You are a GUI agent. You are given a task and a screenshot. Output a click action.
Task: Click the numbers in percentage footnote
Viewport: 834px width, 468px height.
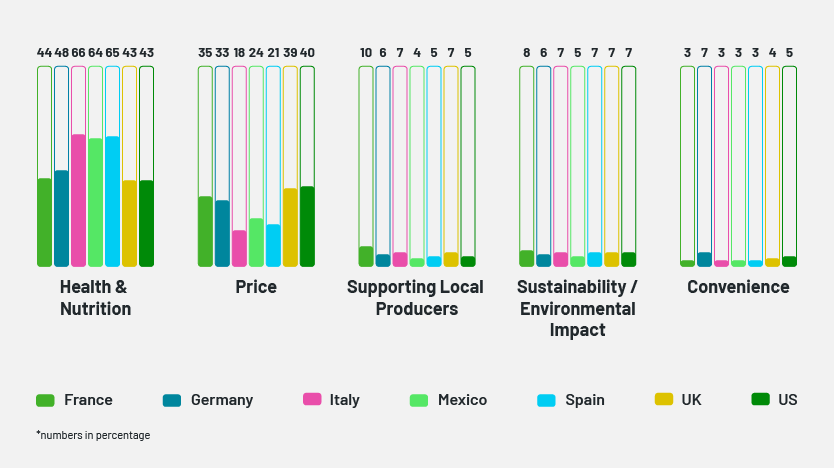click(93, 435)
